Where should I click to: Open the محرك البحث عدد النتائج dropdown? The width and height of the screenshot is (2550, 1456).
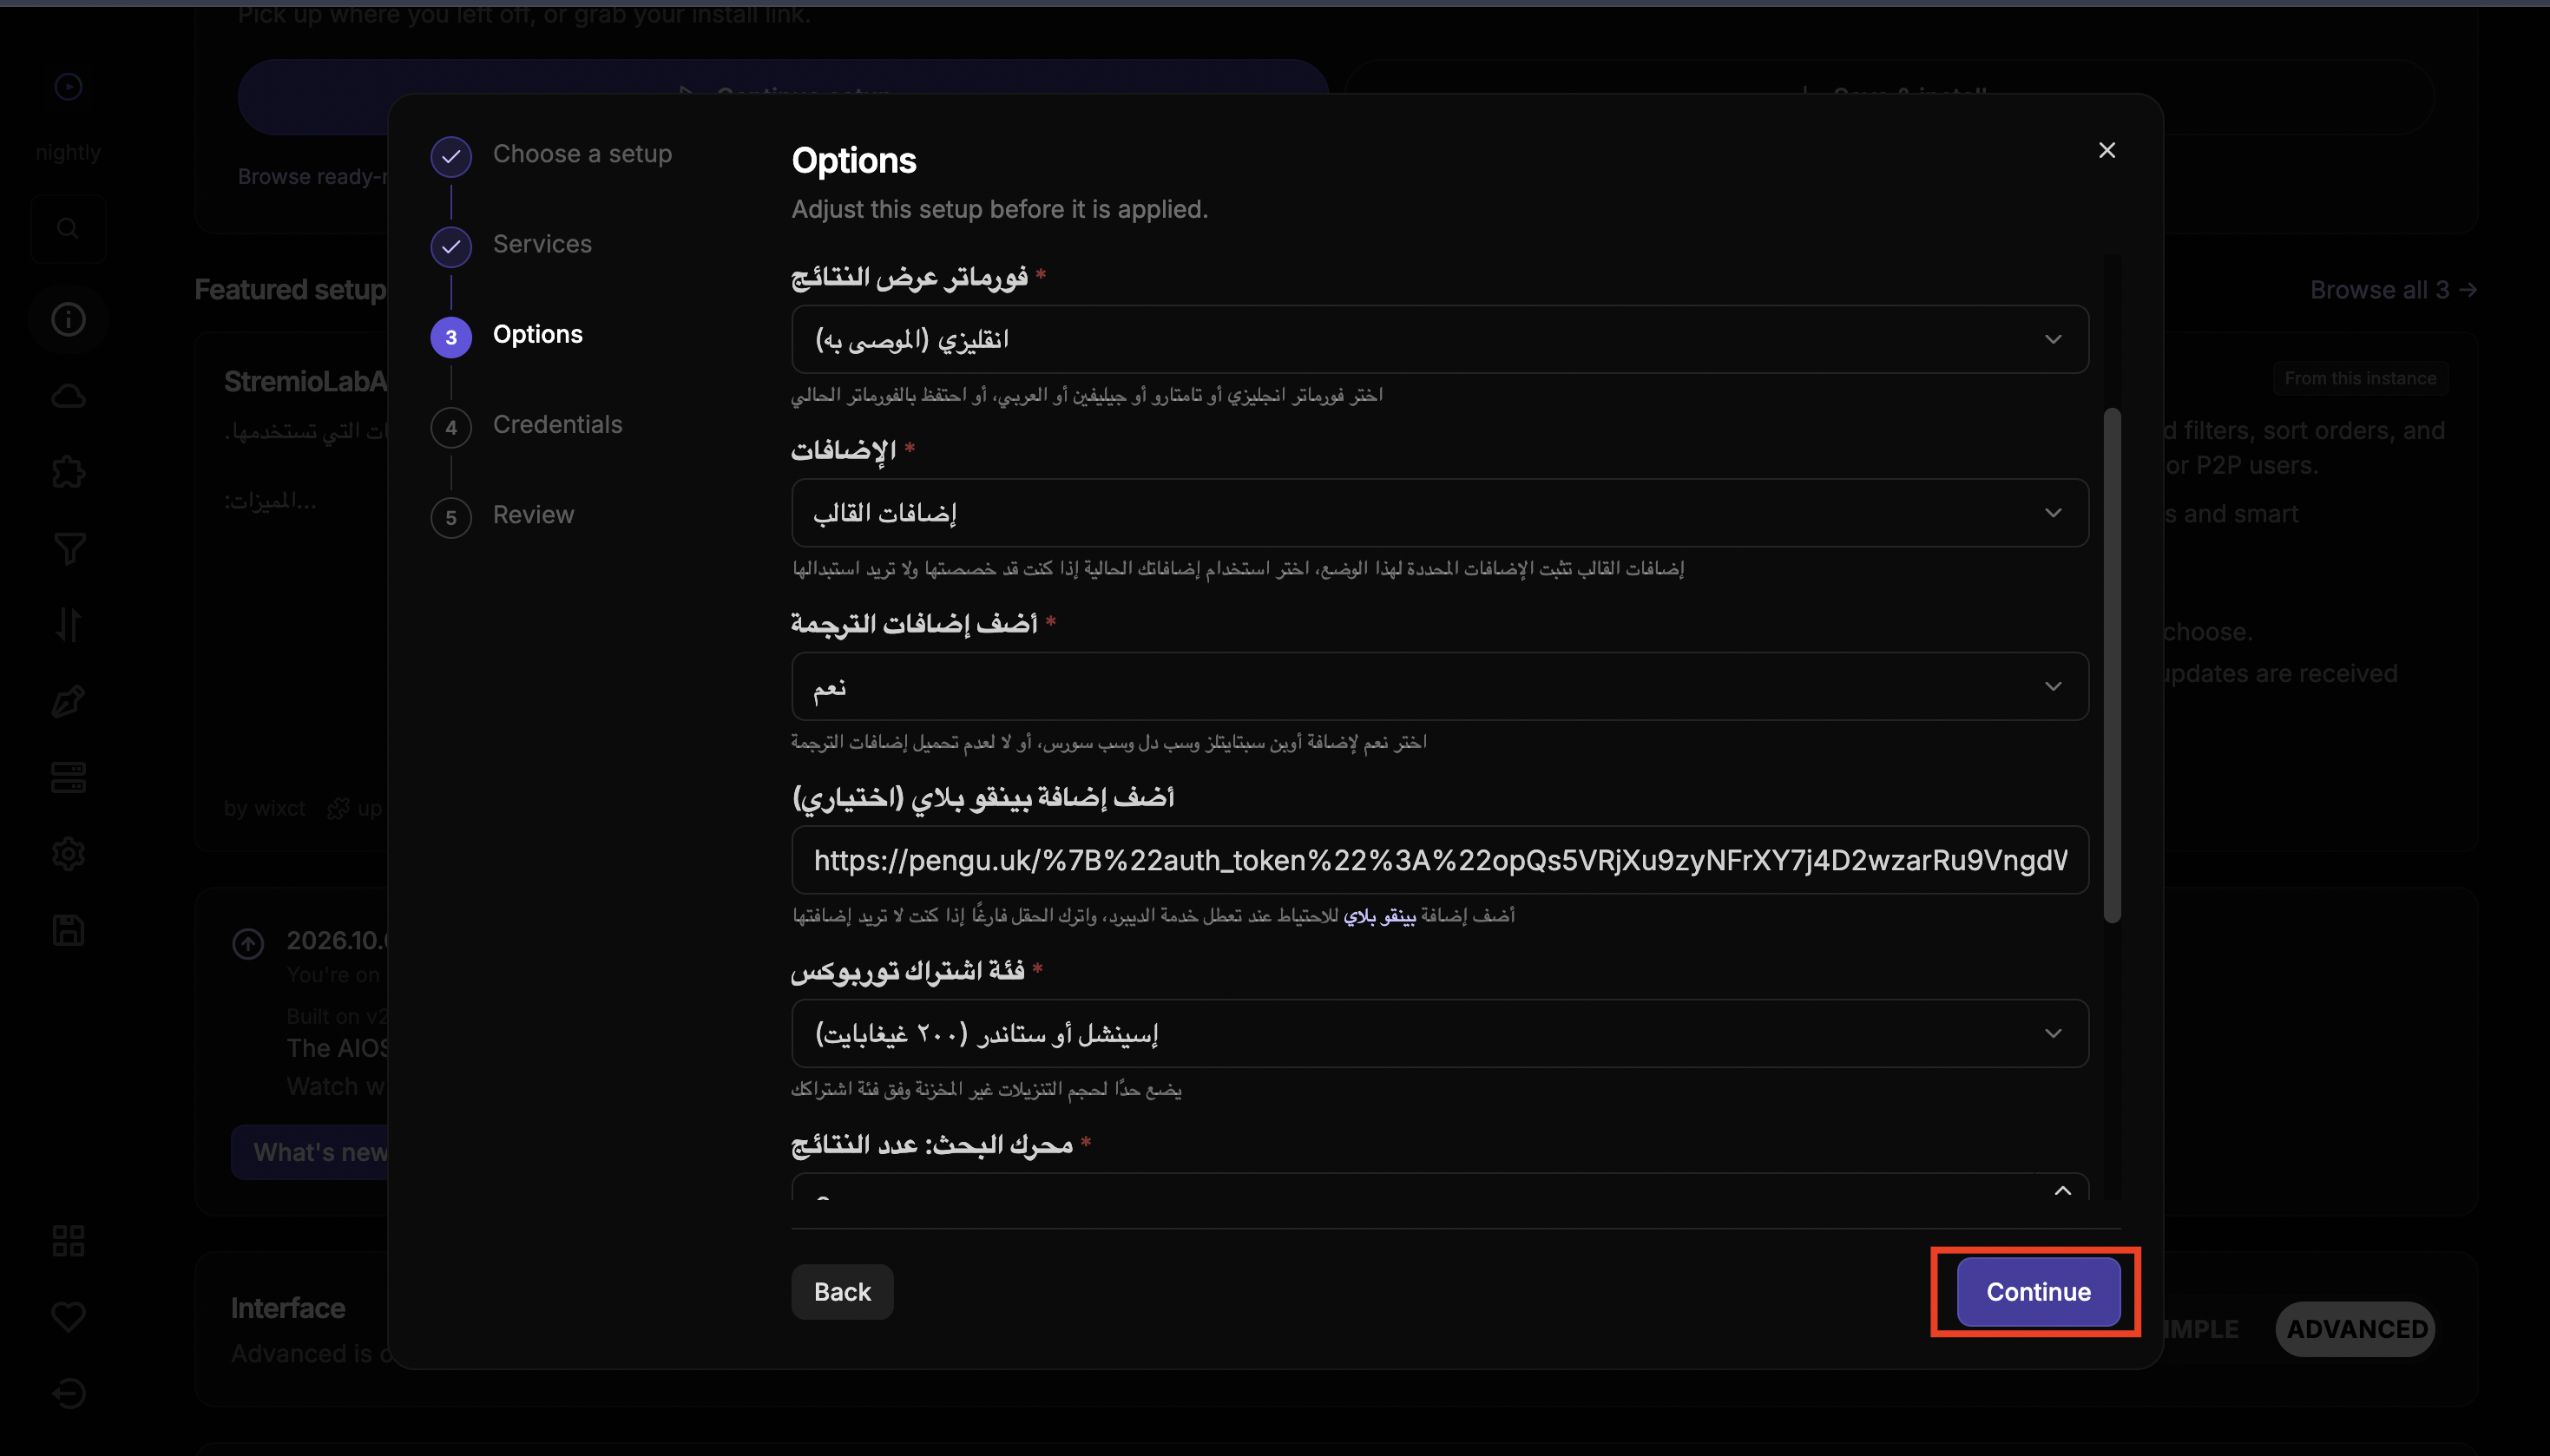coord(1439,1187)
